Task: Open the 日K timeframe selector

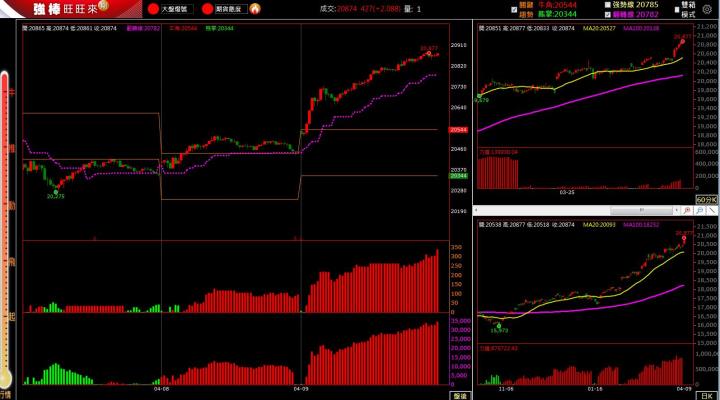Action: (706, 395)
